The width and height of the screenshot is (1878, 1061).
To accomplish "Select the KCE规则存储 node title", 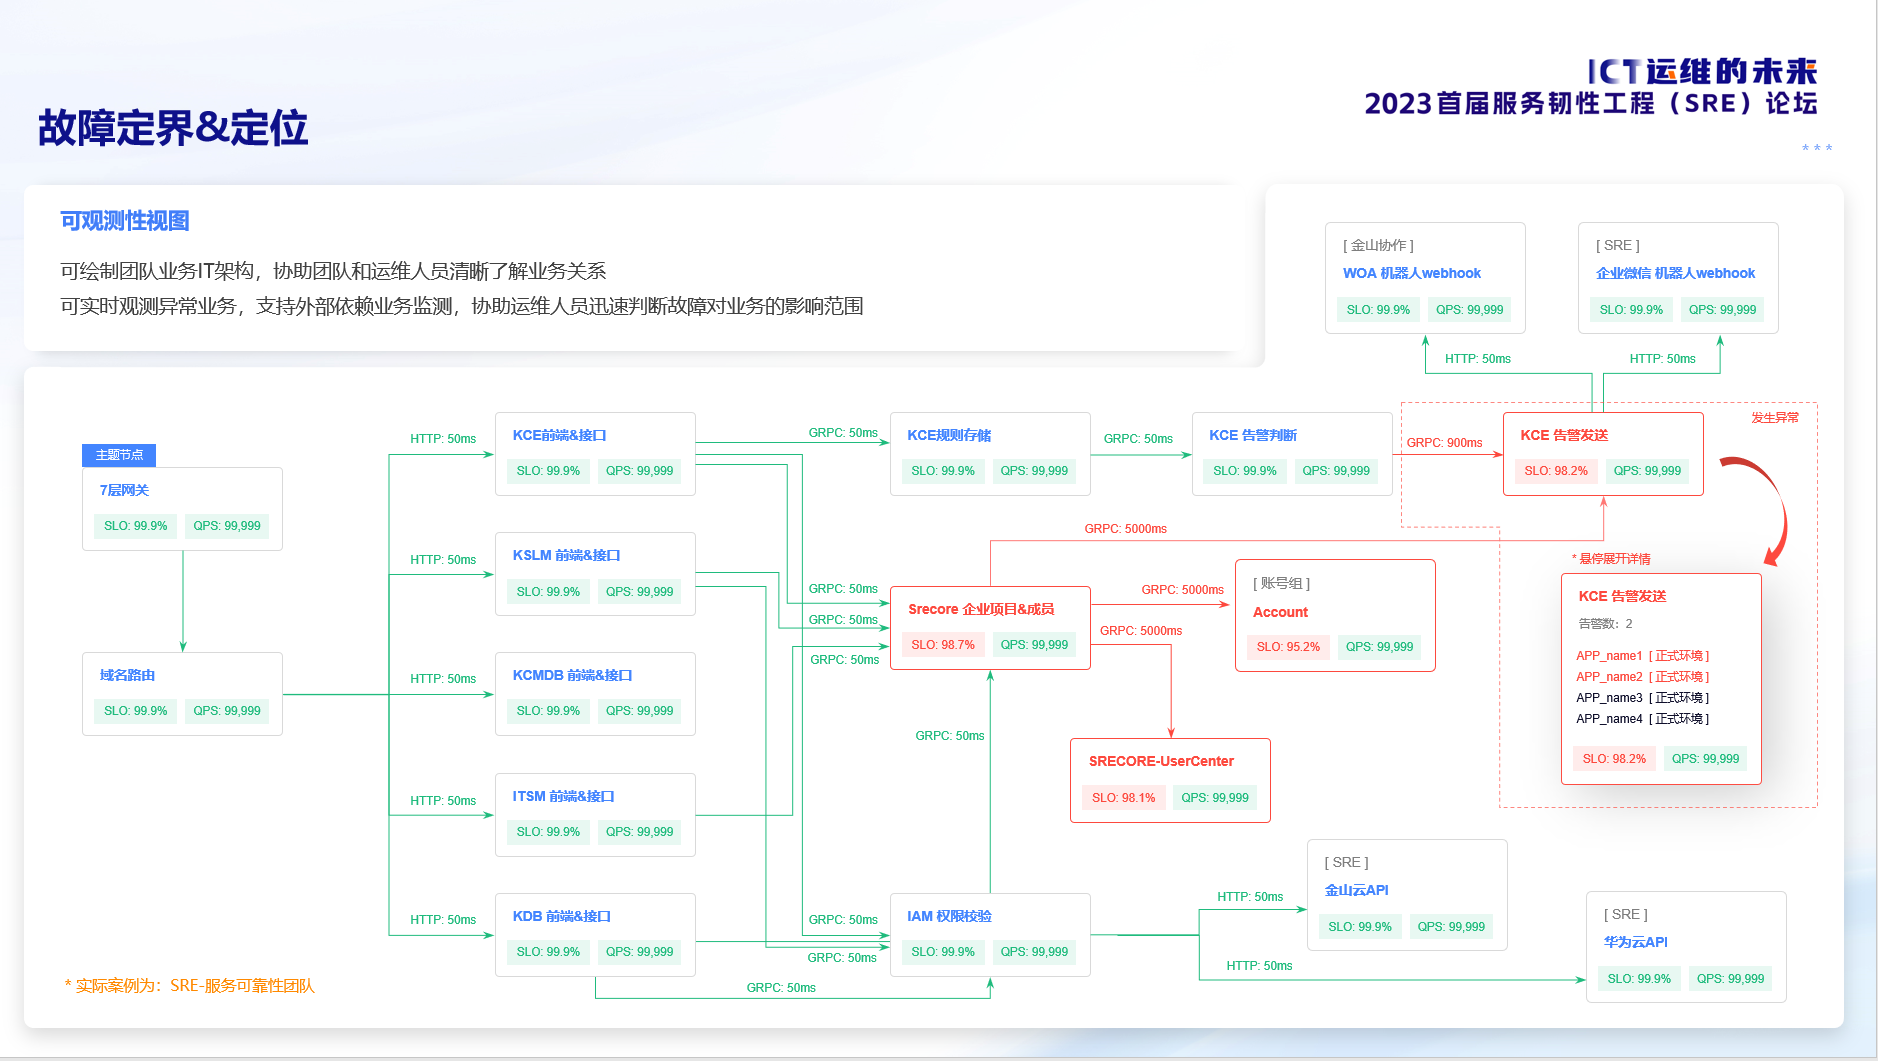I will point(949,435).
